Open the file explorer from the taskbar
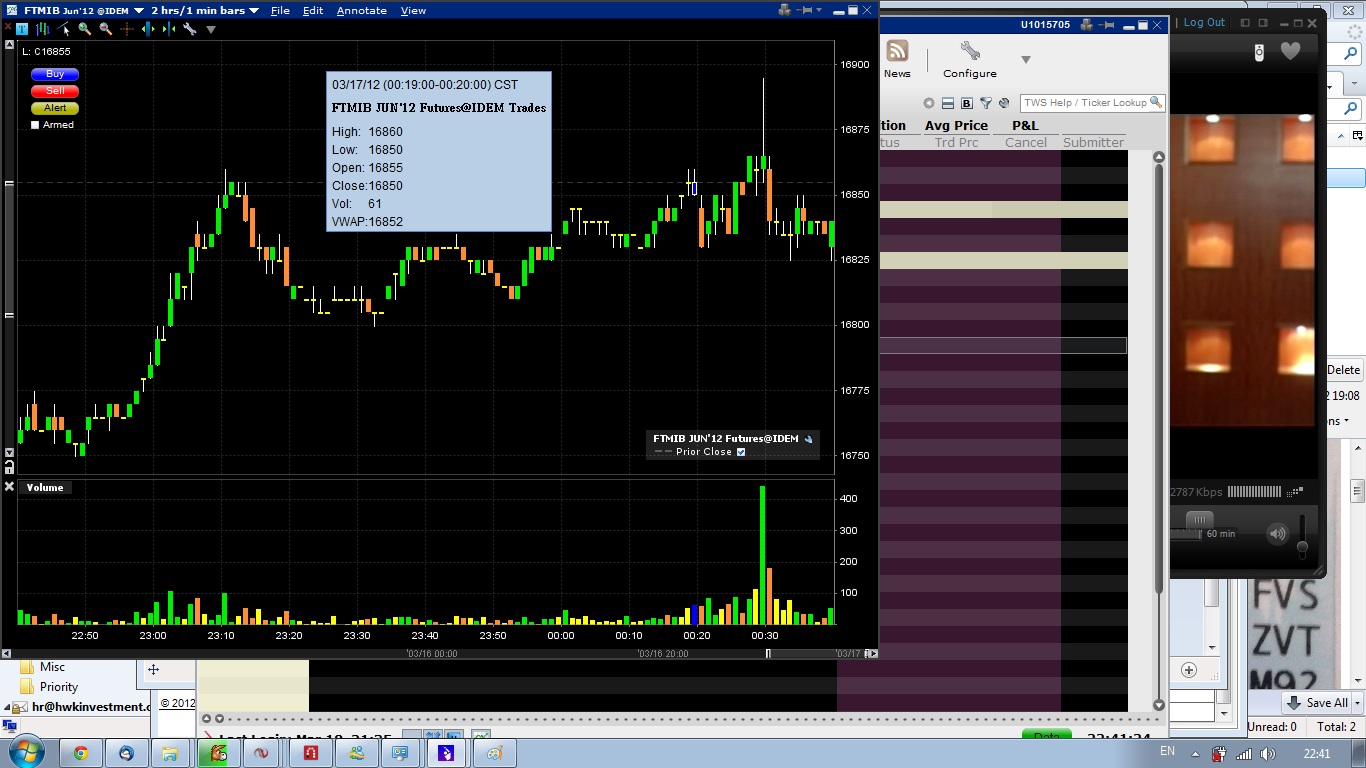Viewport: 1366px width, 768px height. coord(171,753)
